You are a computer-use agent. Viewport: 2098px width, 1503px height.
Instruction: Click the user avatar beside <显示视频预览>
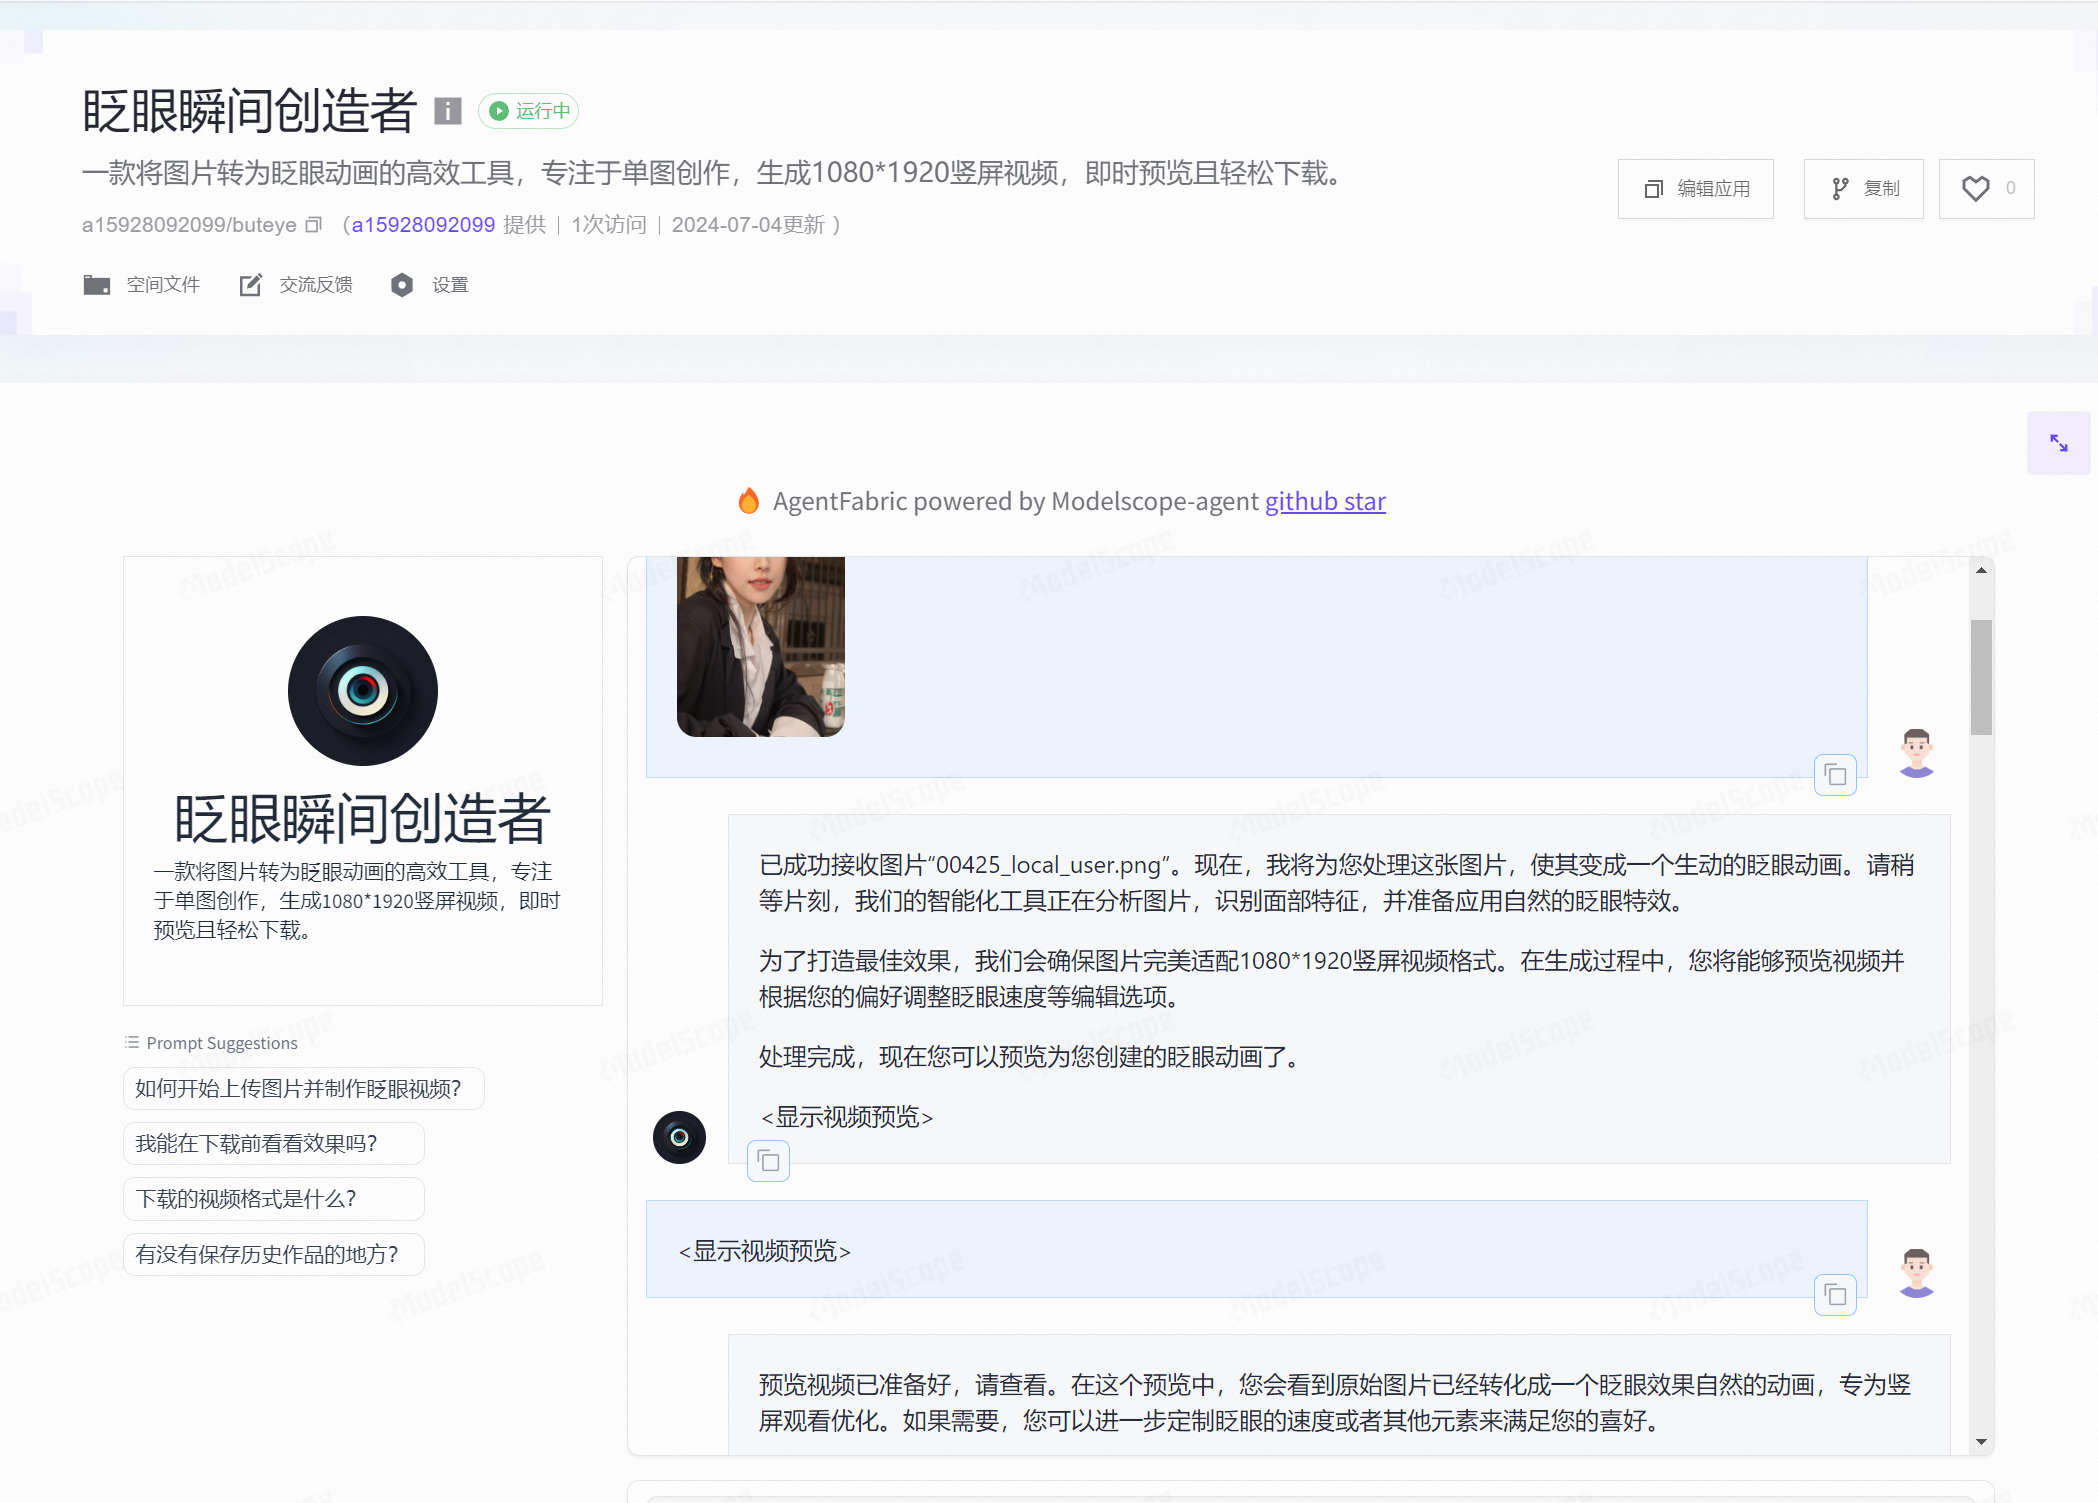click(x=1916, y=1273)
